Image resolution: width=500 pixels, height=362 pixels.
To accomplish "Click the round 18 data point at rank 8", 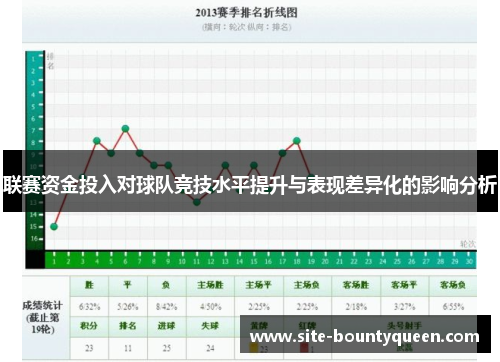I will point(297,141).
